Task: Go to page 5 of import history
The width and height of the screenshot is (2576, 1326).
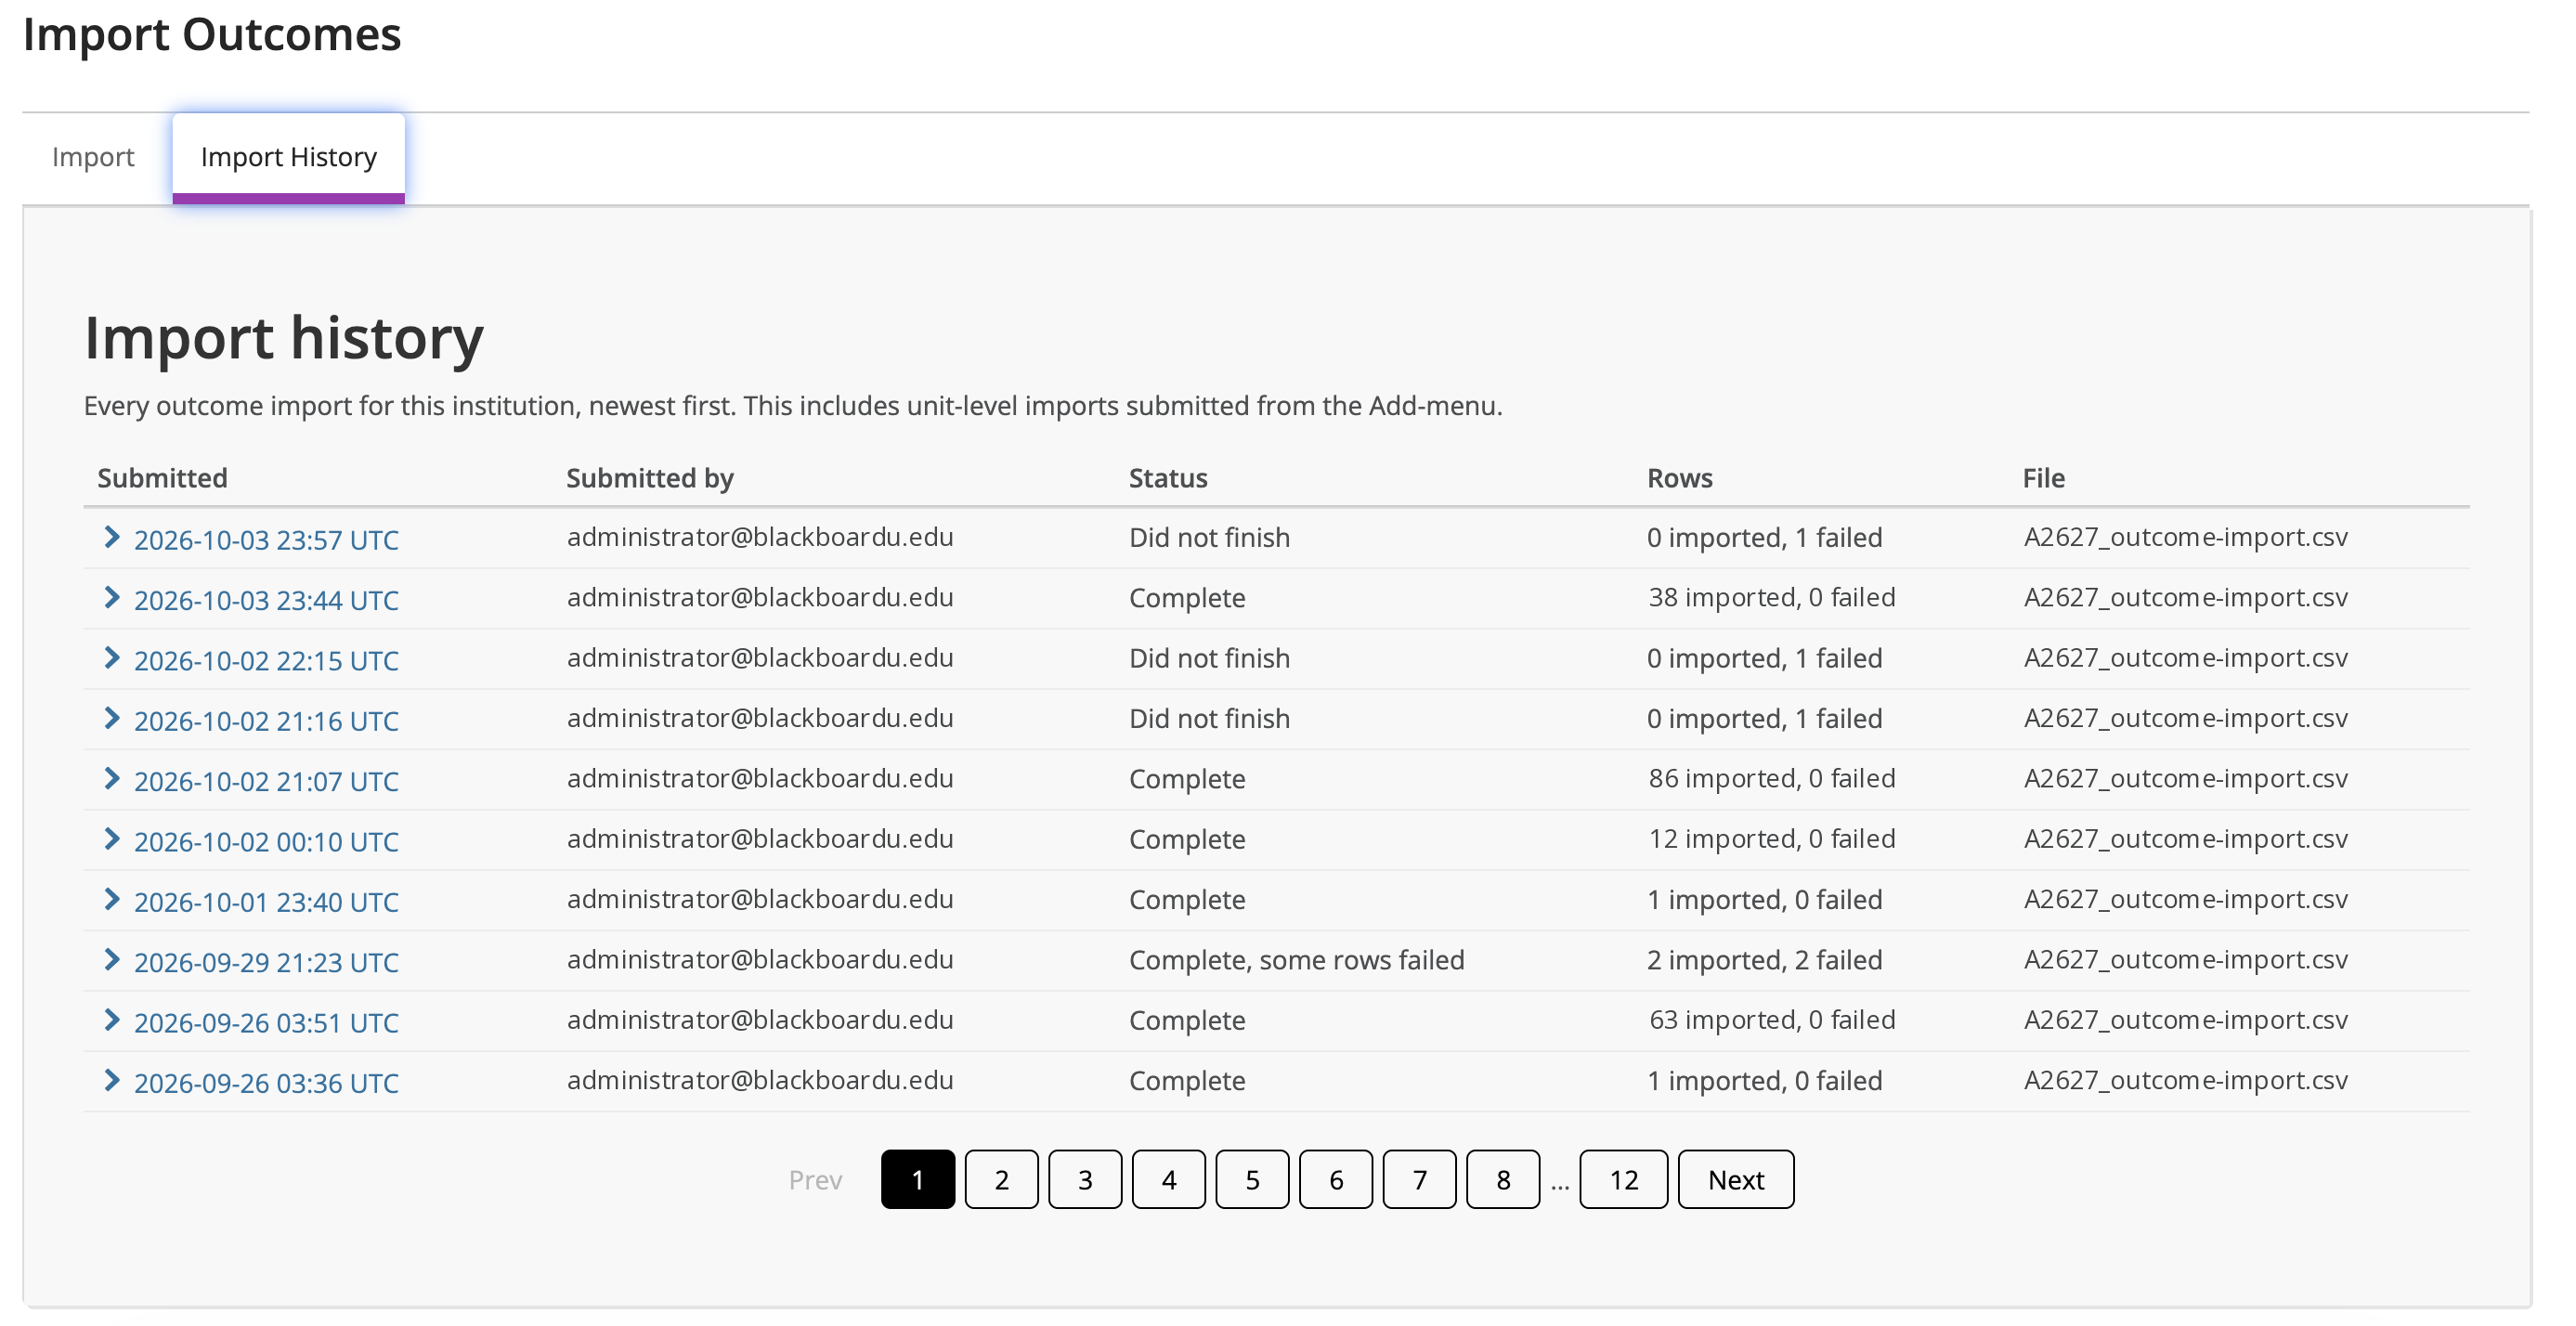Action: [1253, 1180]
